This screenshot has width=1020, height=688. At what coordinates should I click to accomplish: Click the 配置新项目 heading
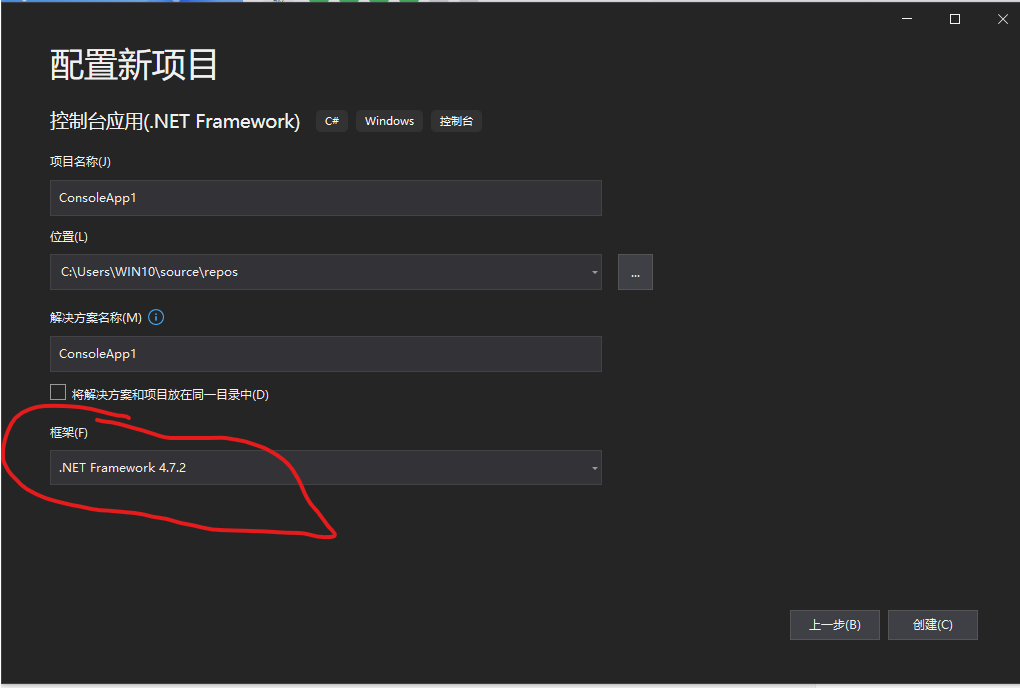pyautogui.click(x=133, y=65)
